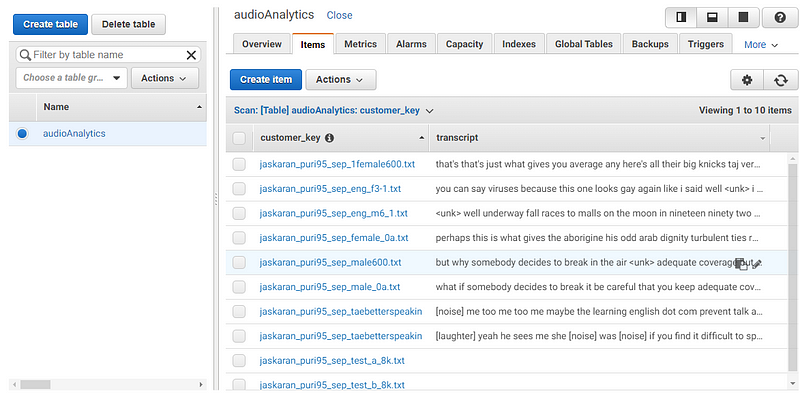Image resolution: width=800 pixels, height=394 pixels.
Task: Switch to full panel layout icon
Action: pos(743,17)
